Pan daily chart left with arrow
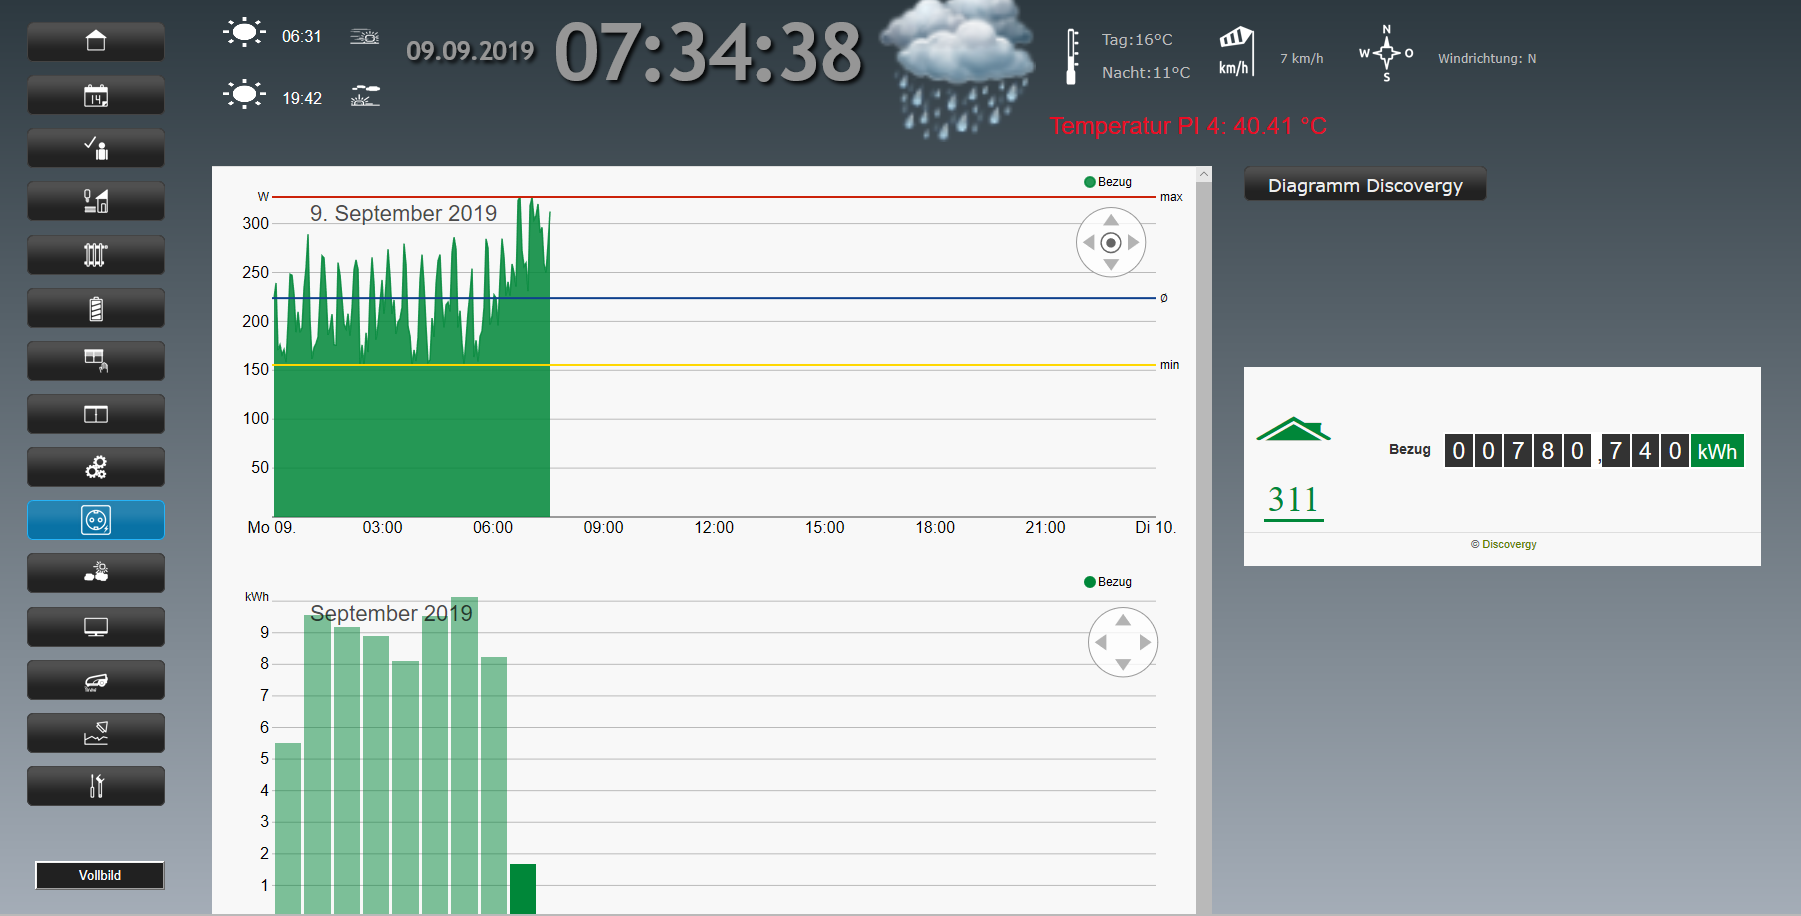The image size is (1801, 916). coord(1089,243)
